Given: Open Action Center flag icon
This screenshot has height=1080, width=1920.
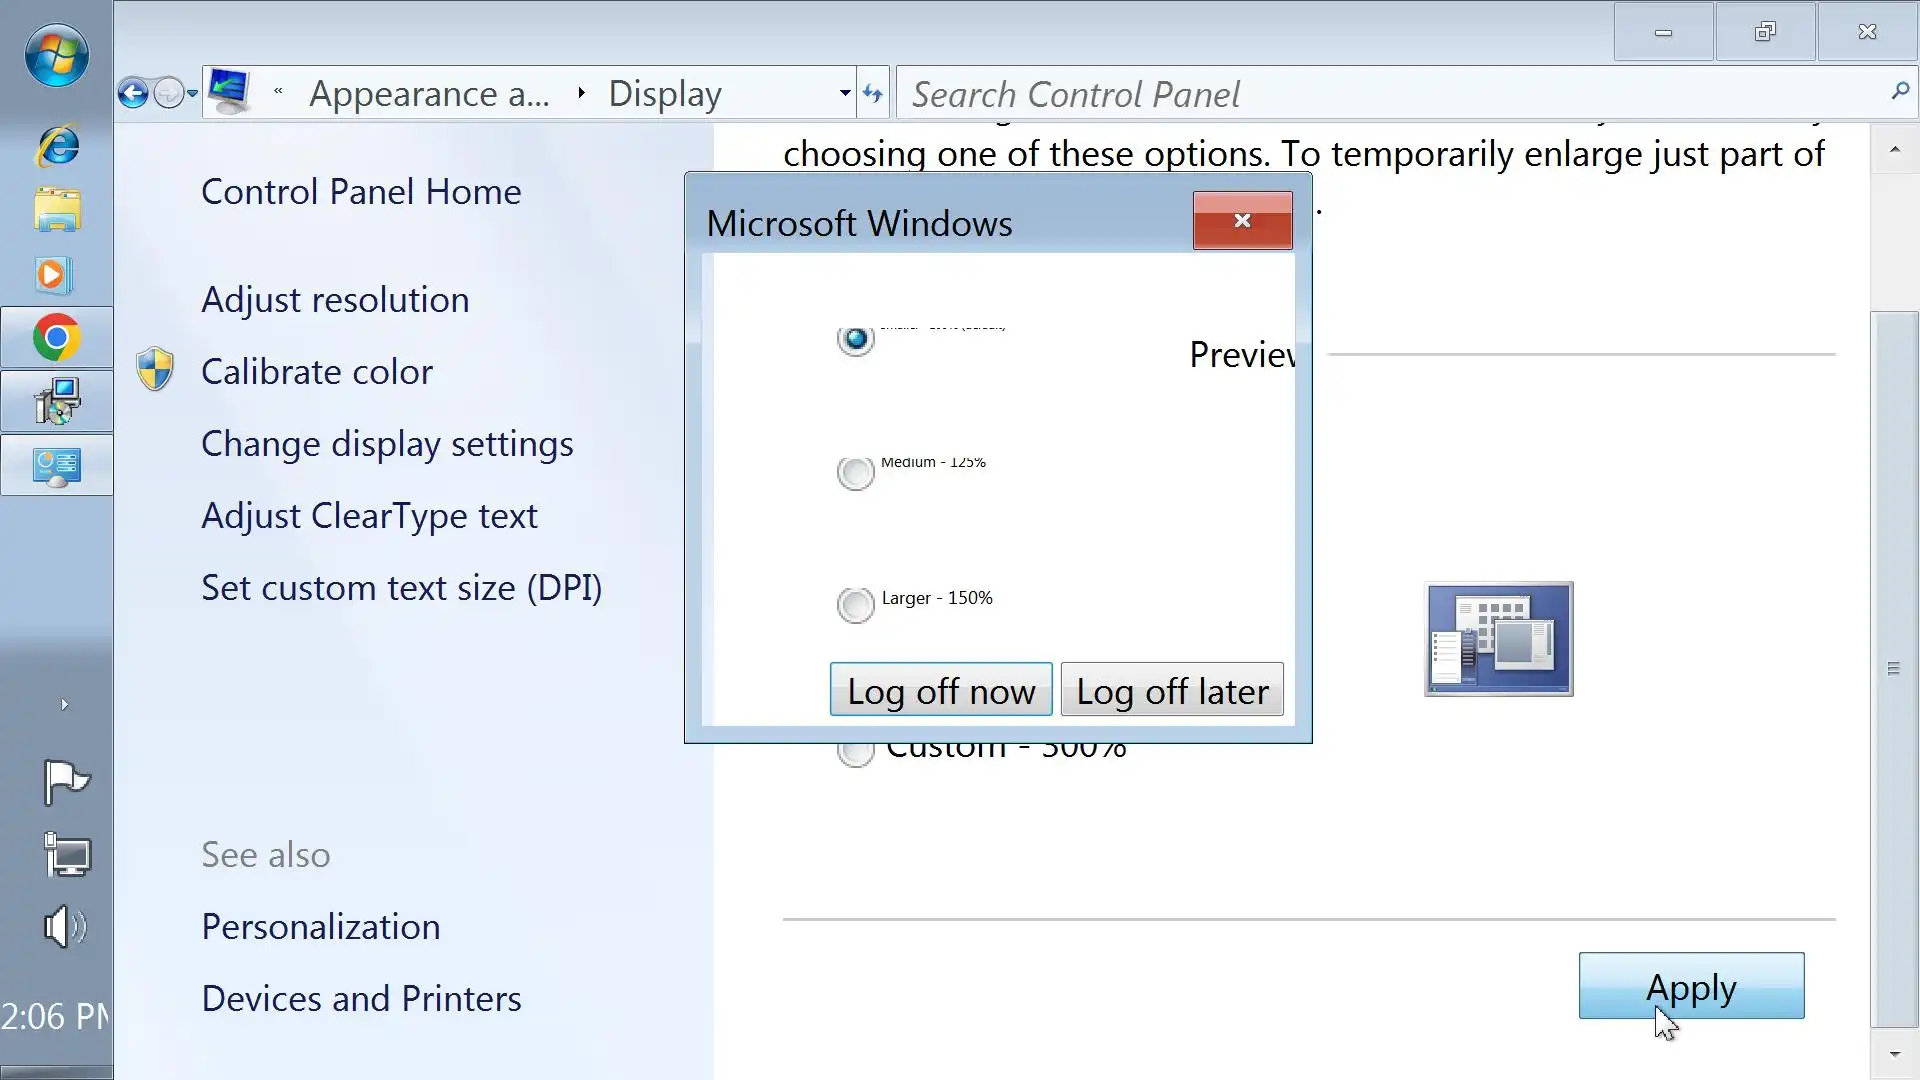Looking at the screenshot, I should pos(66,781).
